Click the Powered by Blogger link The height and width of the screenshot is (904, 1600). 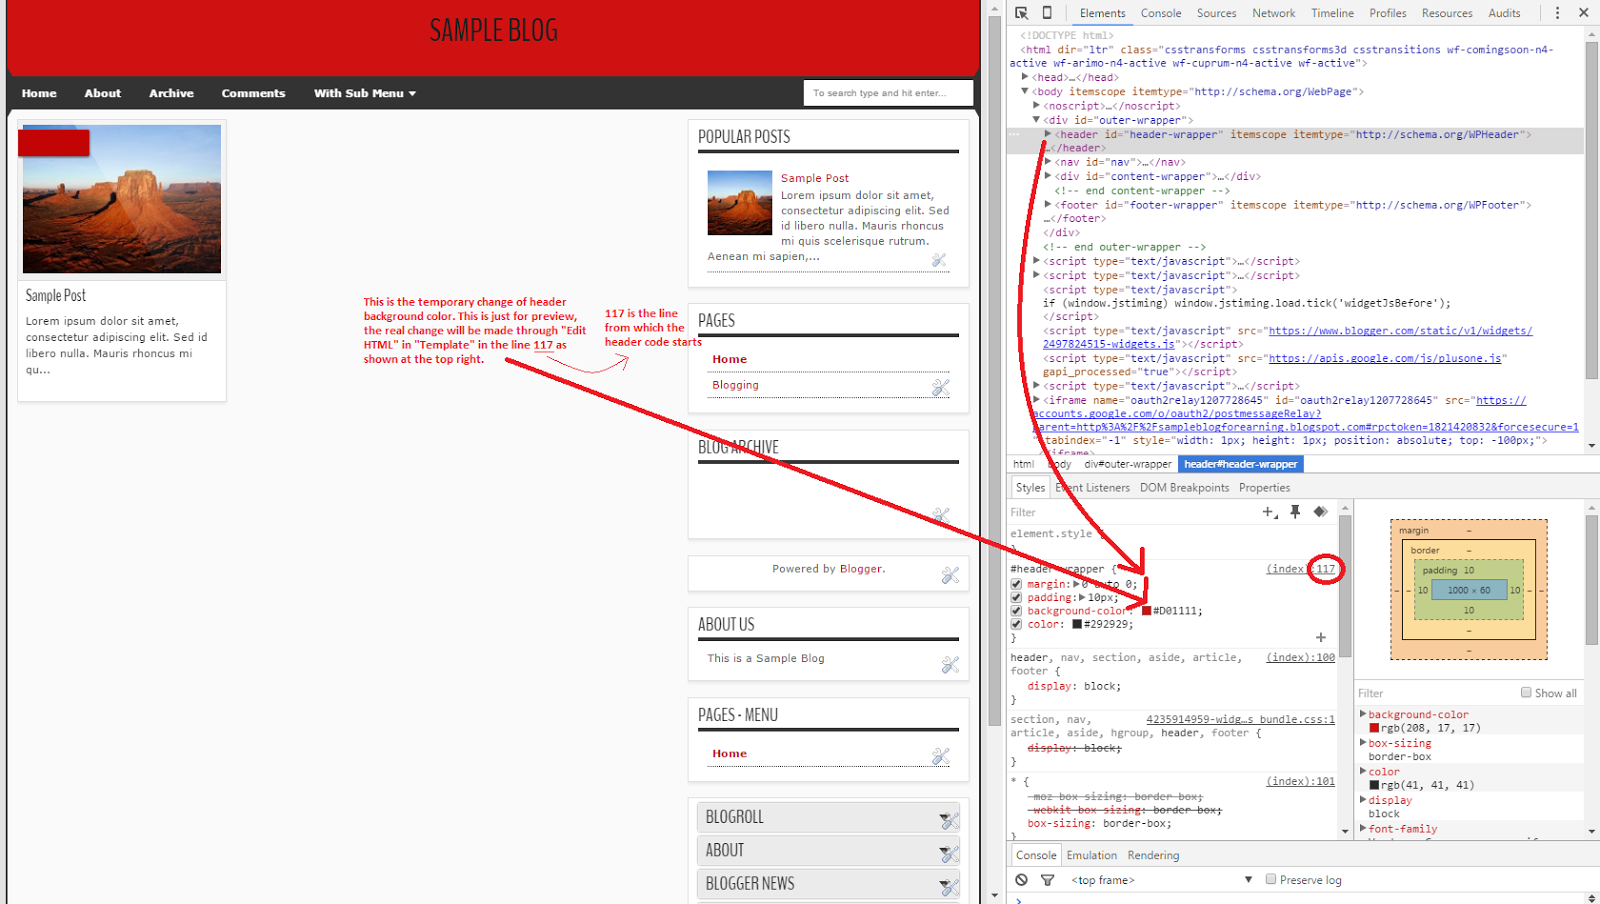(861, 568)
